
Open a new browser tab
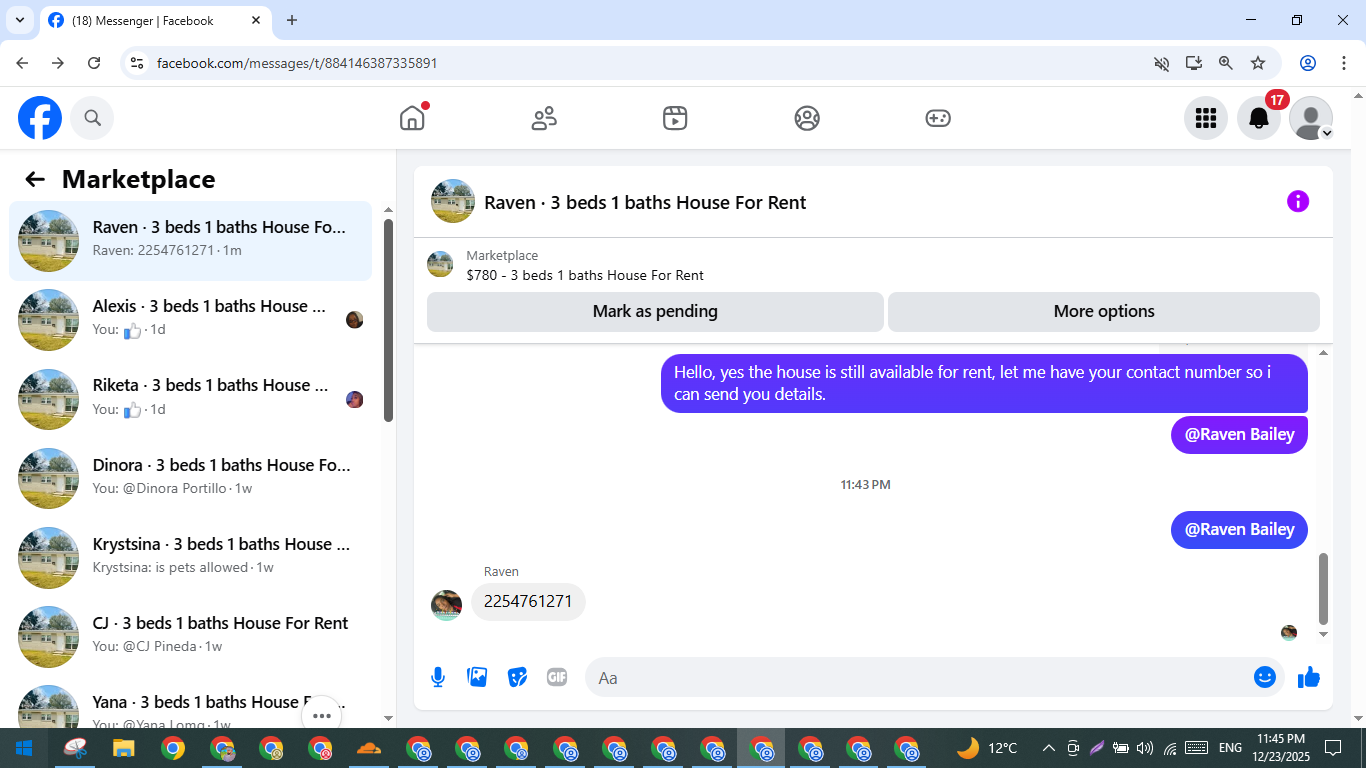click(292, 20)
